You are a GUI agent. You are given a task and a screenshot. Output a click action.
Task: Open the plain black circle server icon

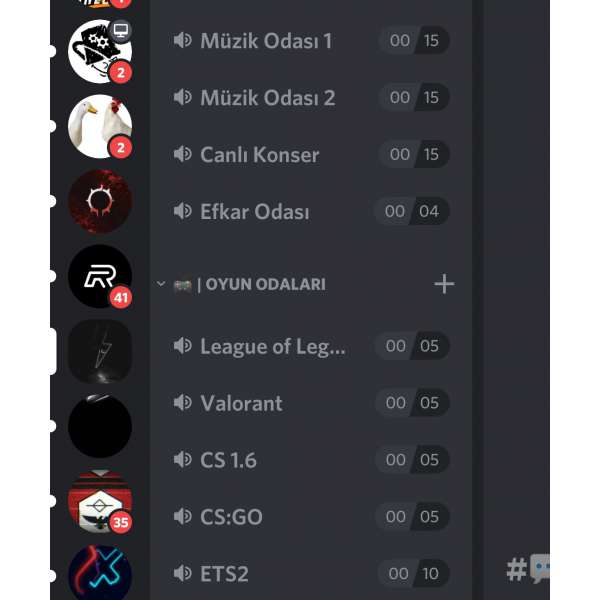[100, 426]
